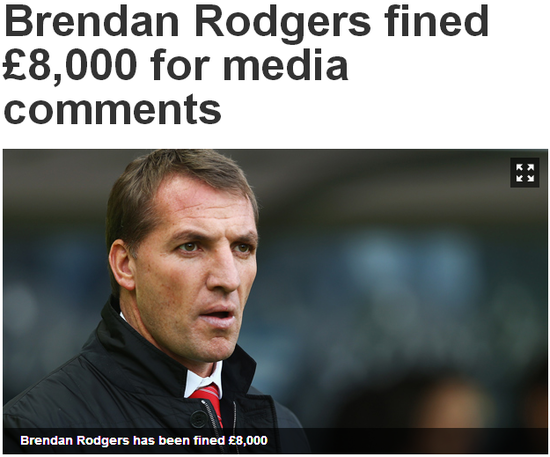Image resolution: width=550 pixels, height=457 pixels.
Task: Click "£8,000" in the photo caption
Action: click(248, 440)
